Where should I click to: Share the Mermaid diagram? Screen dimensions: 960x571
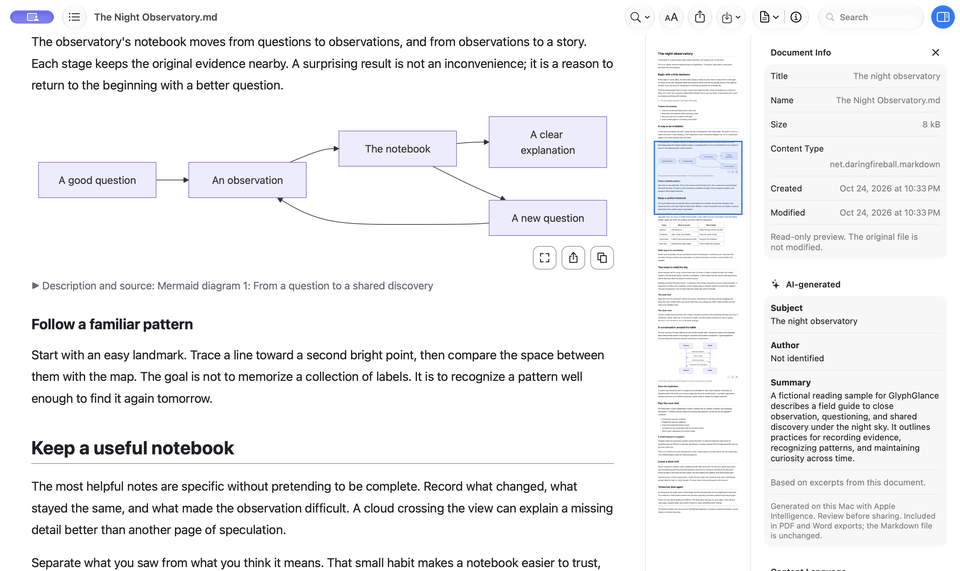coord(573,258)
